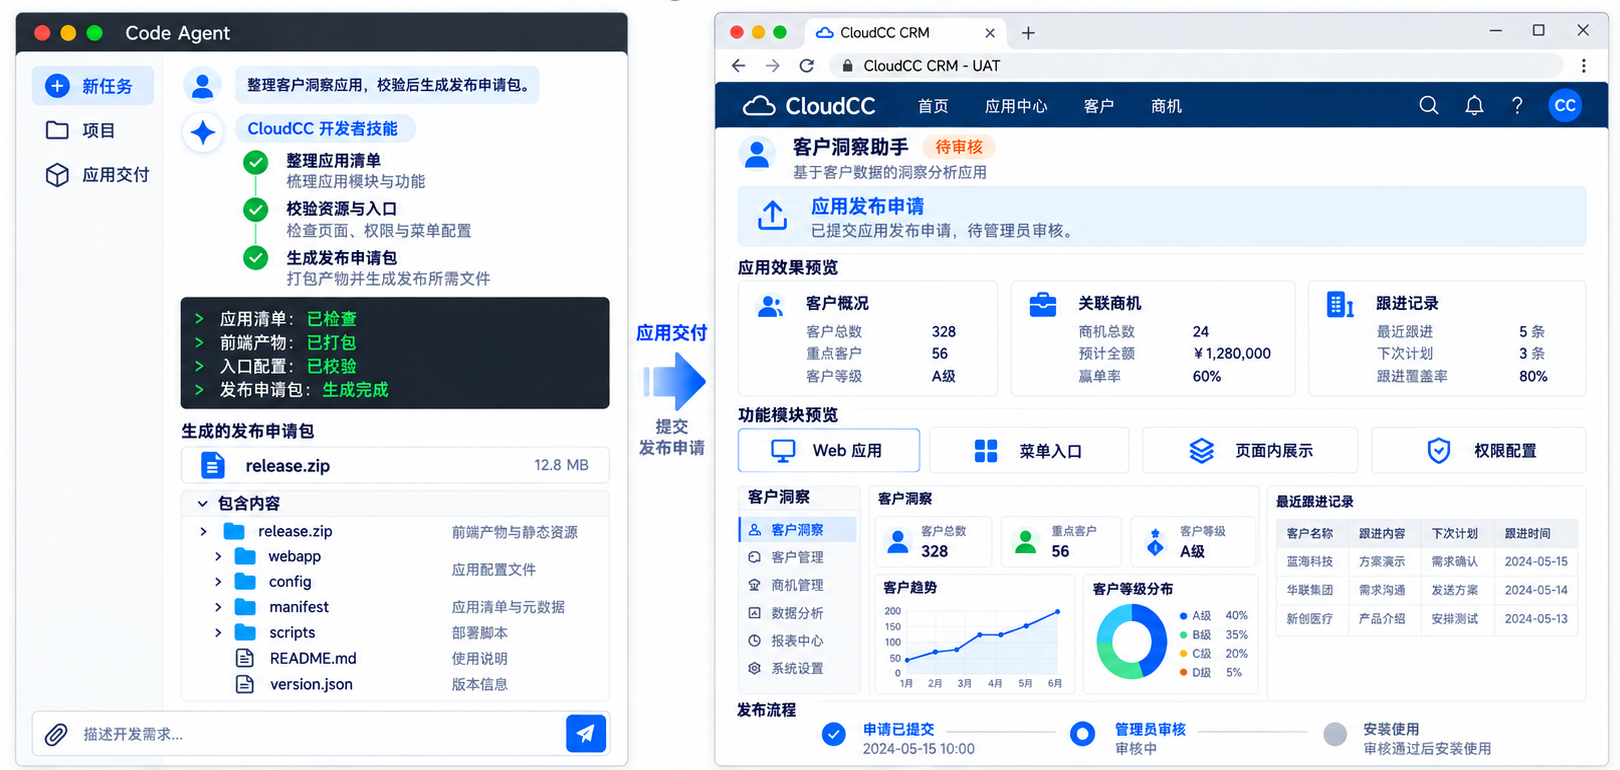Open the CC user avatar menu
This screenshot has height=770, width=1620.
point(1565,105)
